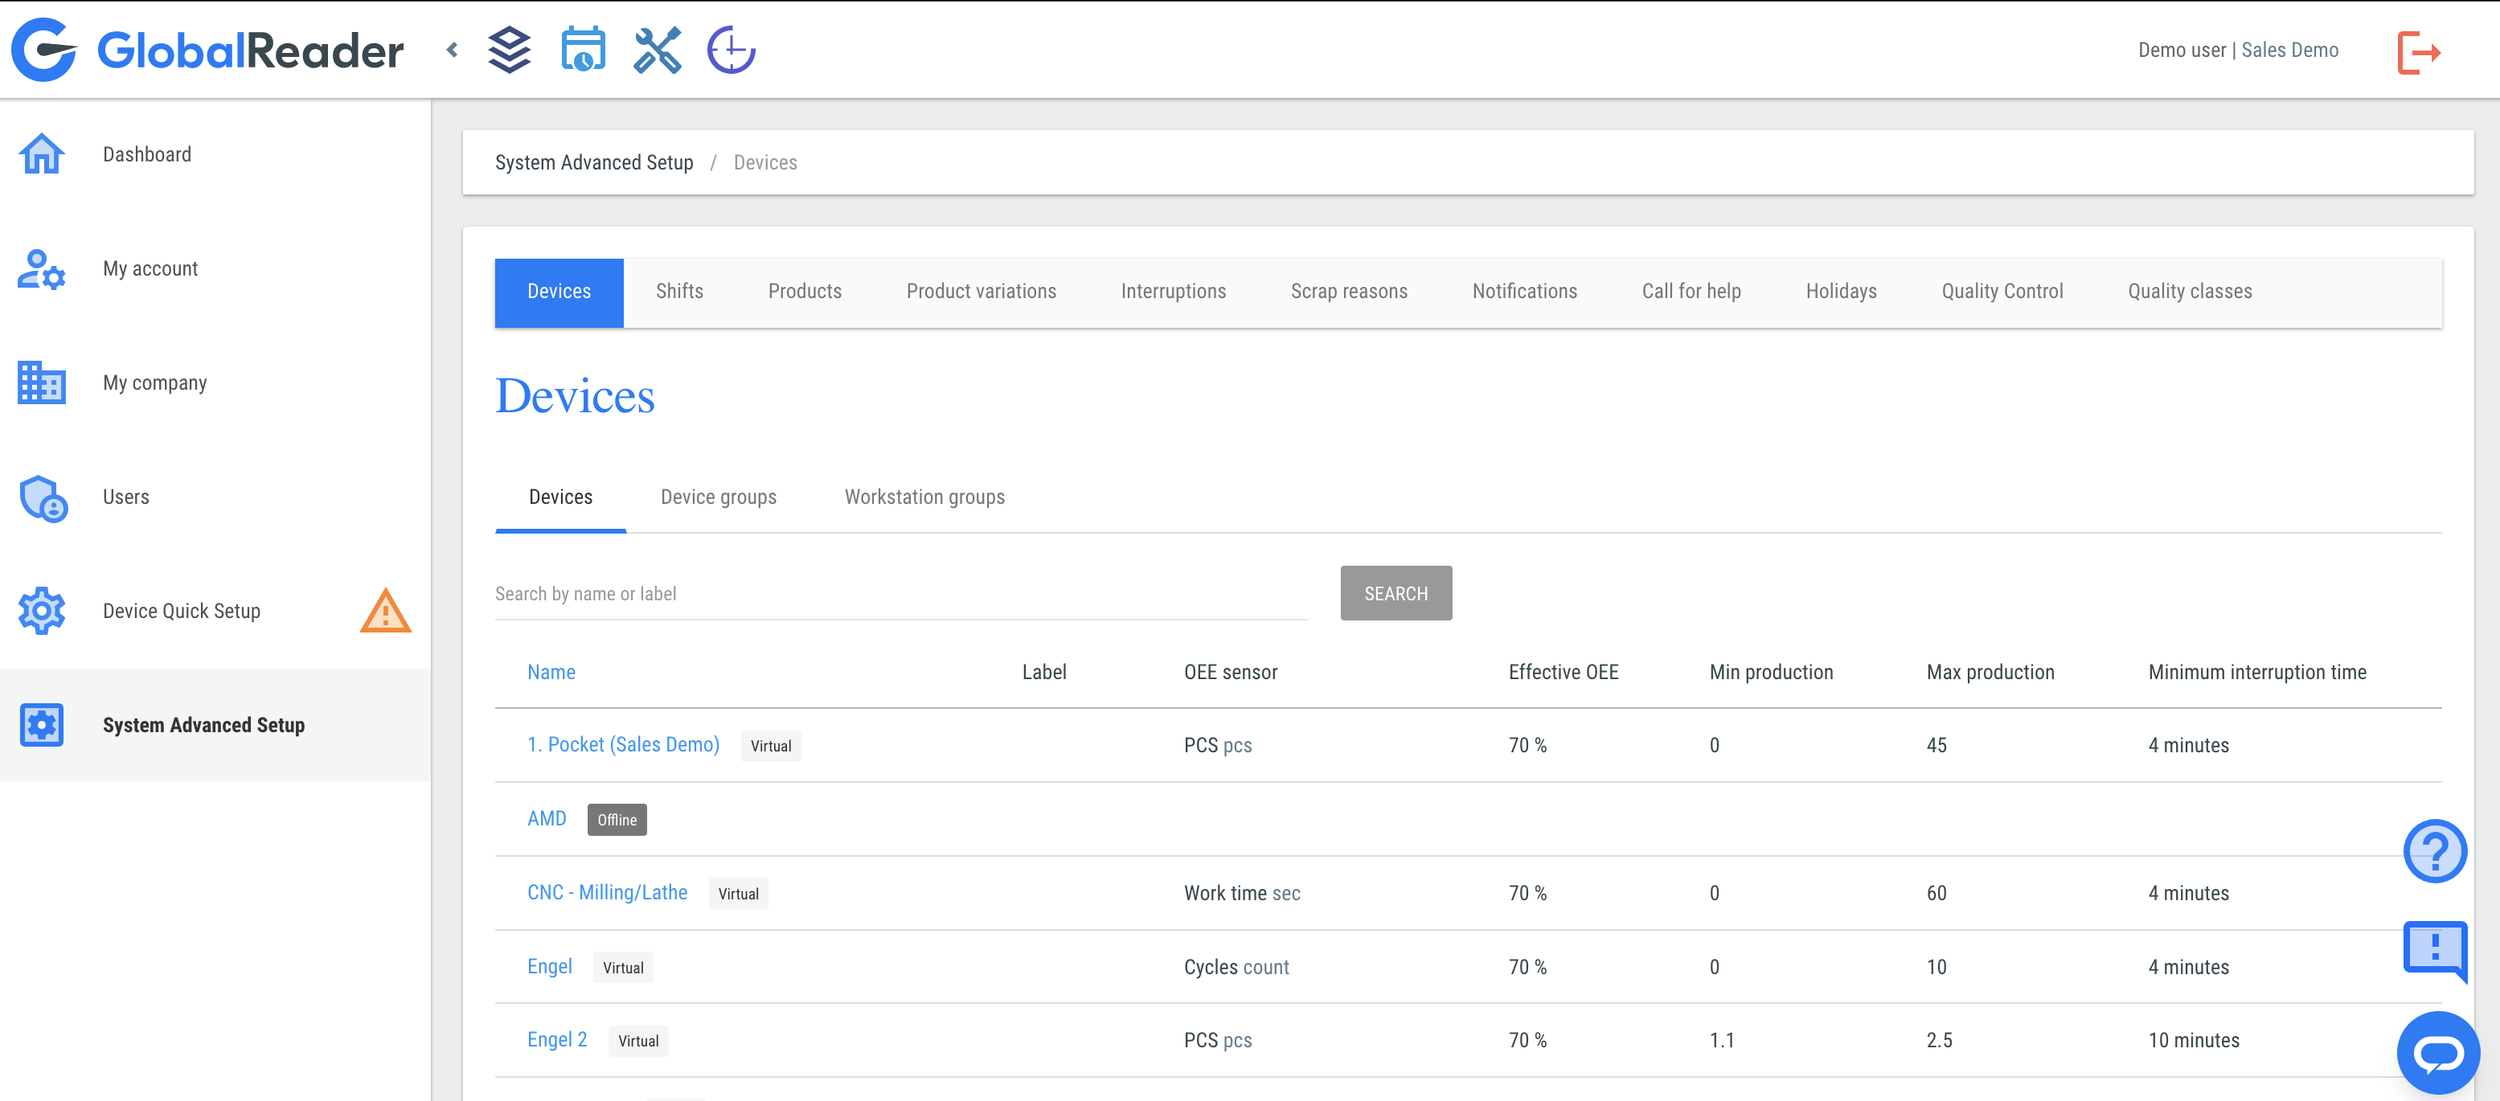
Task: Open the exclamation feedback bubble icon
Action: (2435, 948)
